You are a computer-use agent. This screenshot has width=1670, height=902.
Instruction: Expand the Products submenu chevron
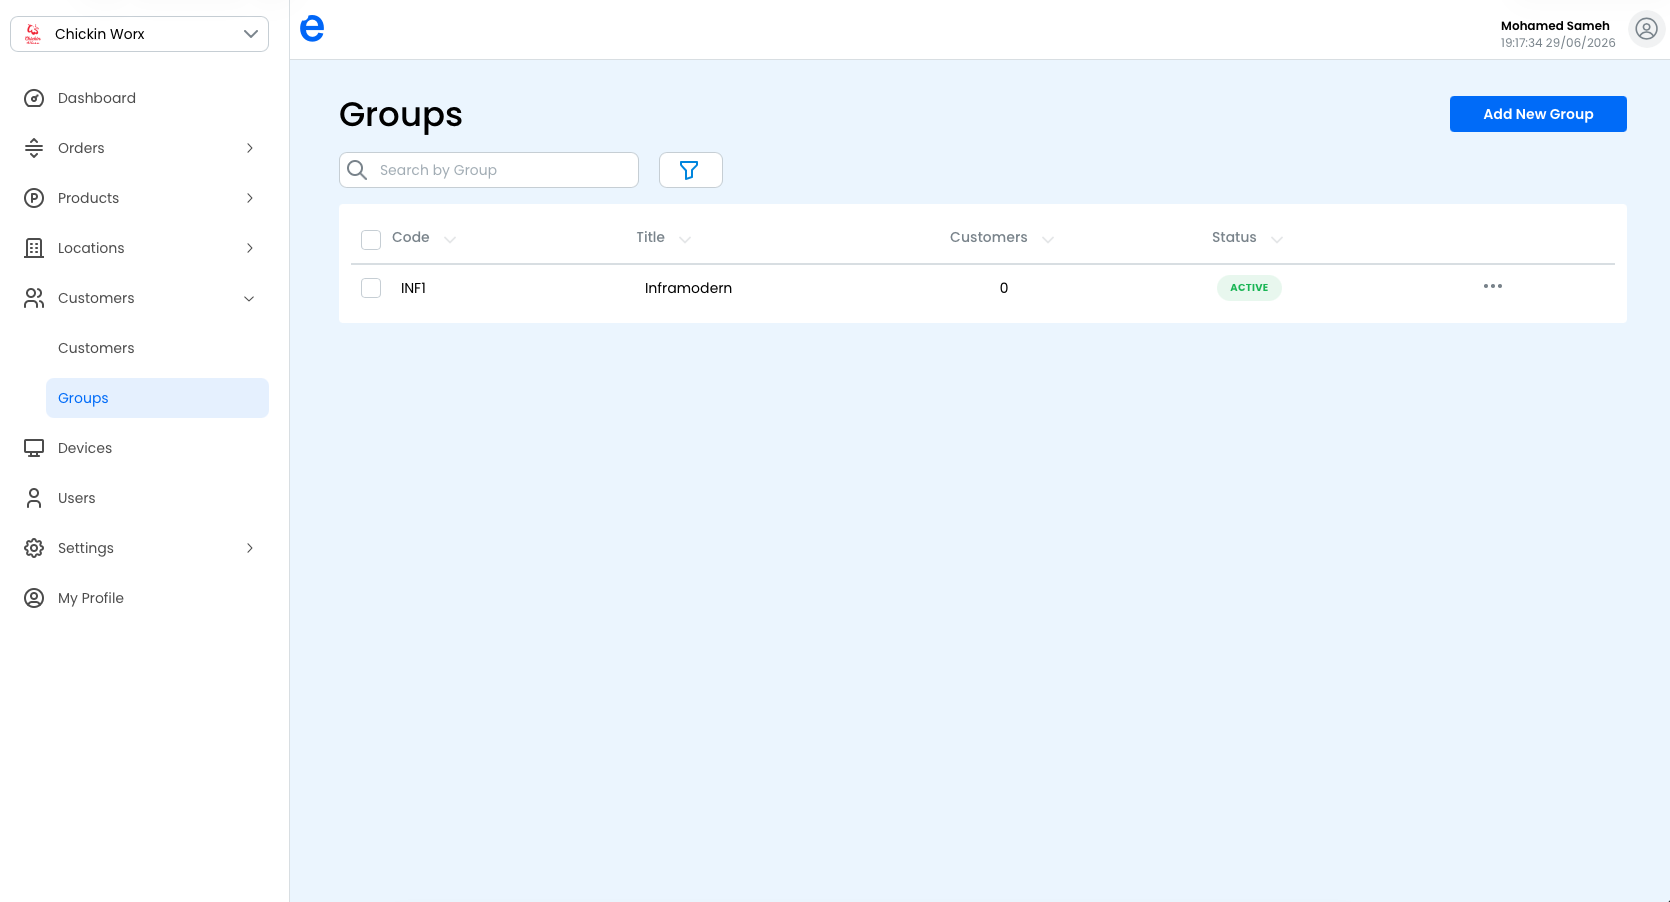point(250,198)
